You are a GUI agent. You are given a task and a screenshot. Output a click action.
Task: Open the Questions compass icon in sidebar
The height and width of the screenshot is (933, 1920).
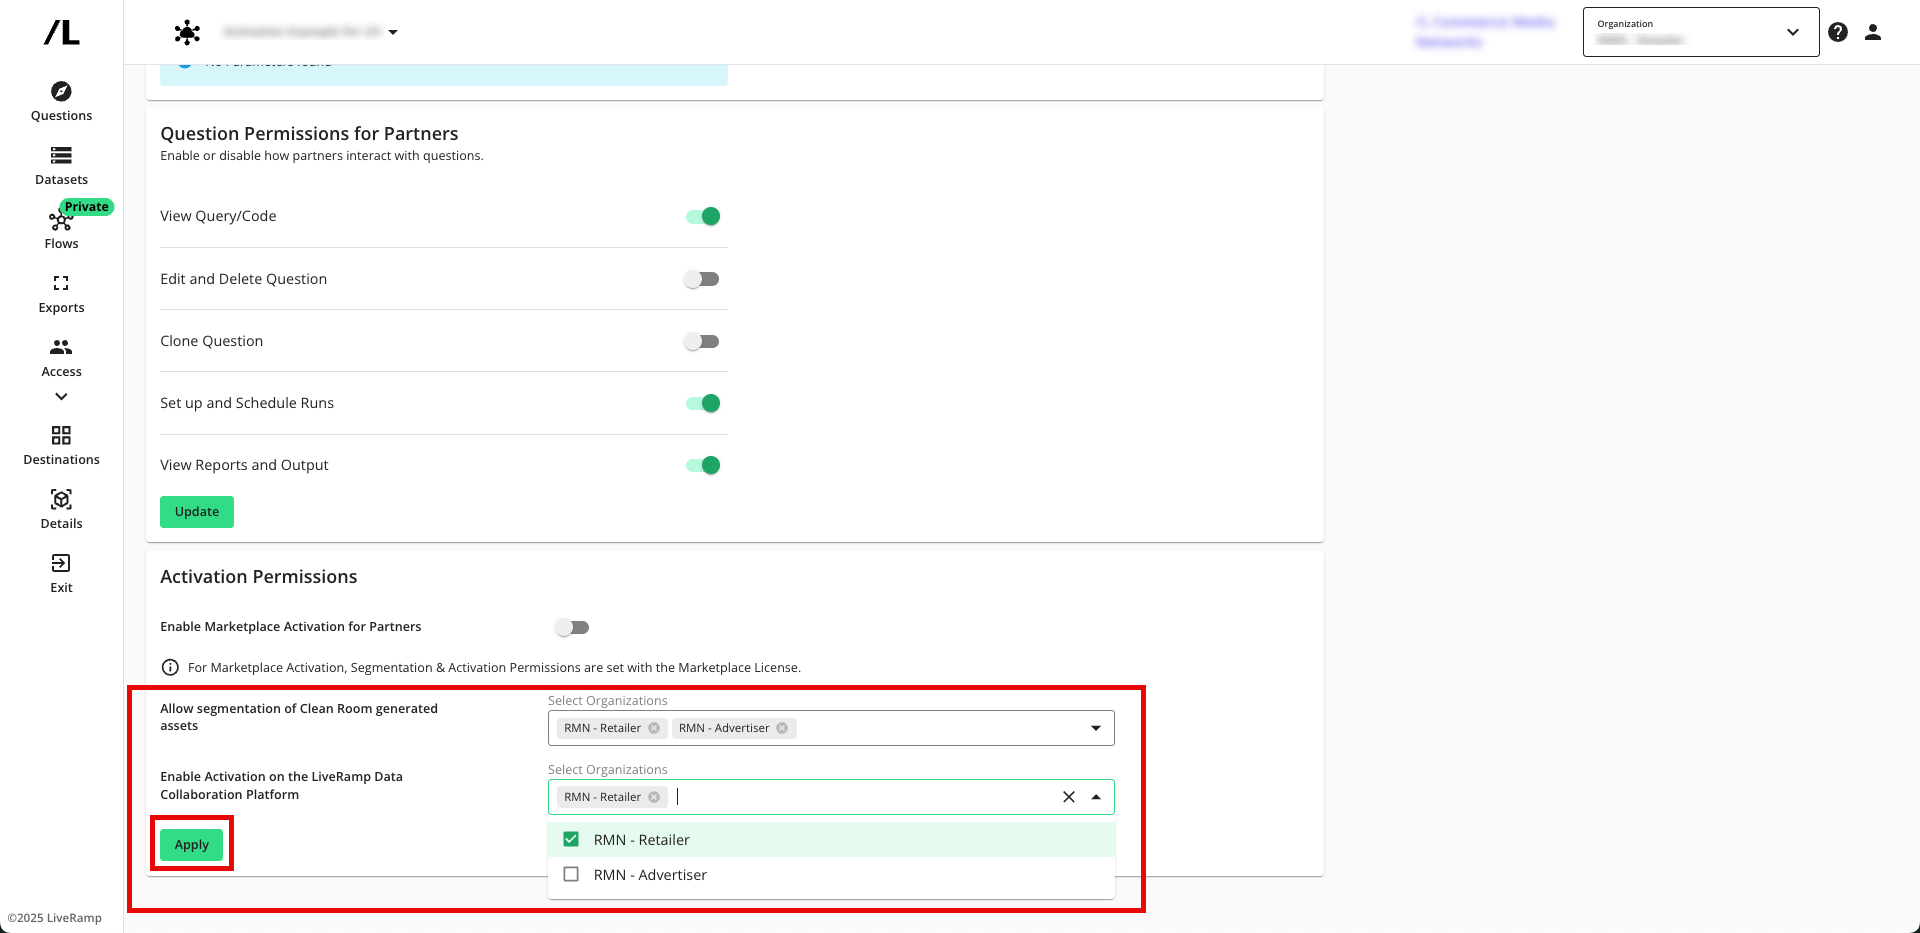coord(61,92)
